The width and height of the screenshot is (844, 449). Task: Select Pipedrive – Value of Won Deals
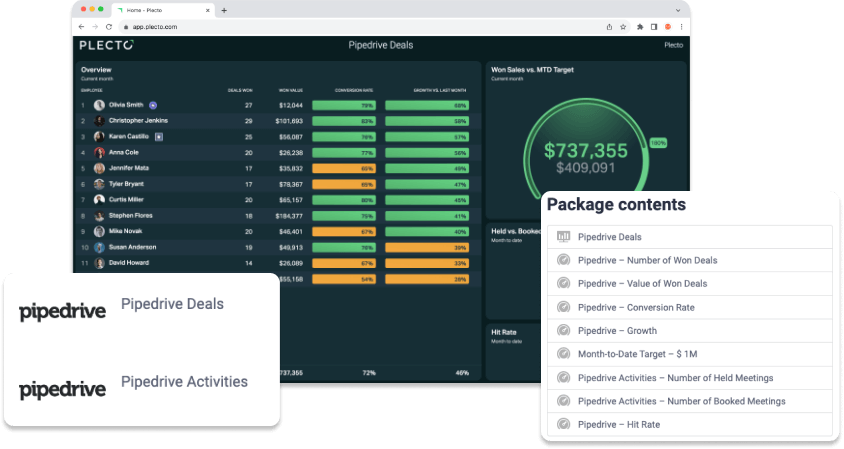(x=690, y=284)
